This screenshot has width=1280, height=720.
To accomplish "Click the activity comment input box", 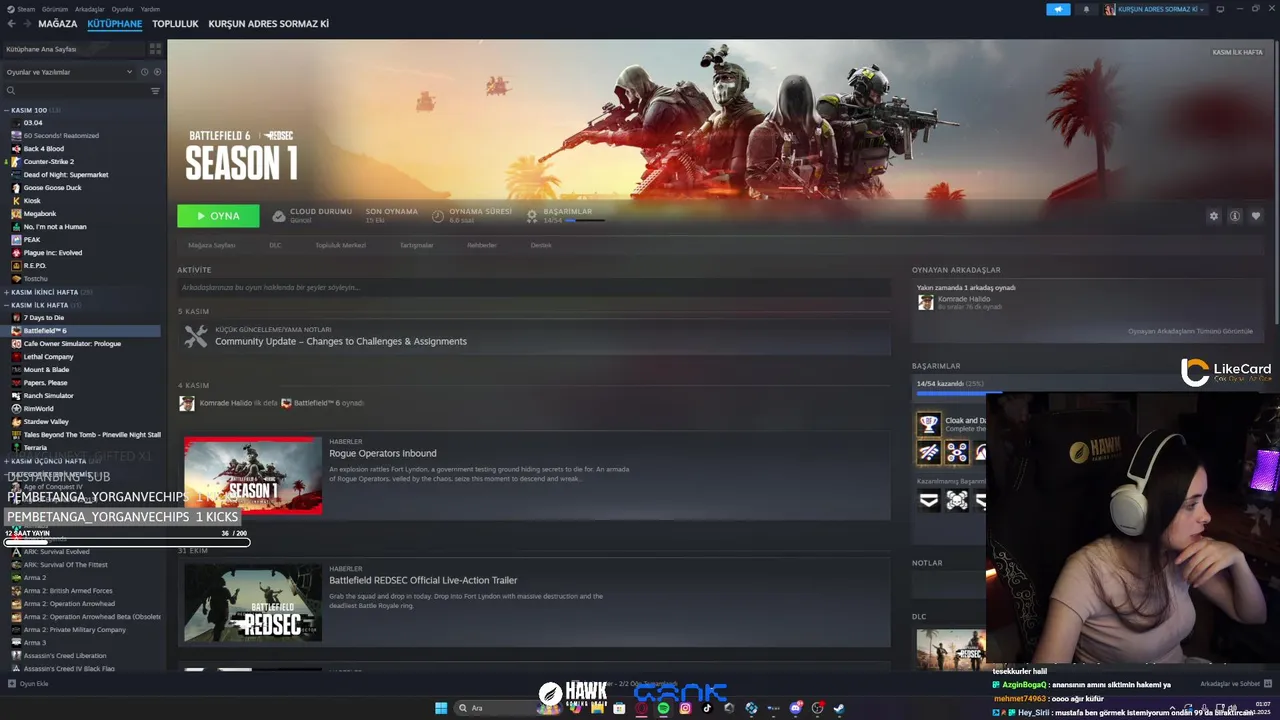I will [534, 287].
